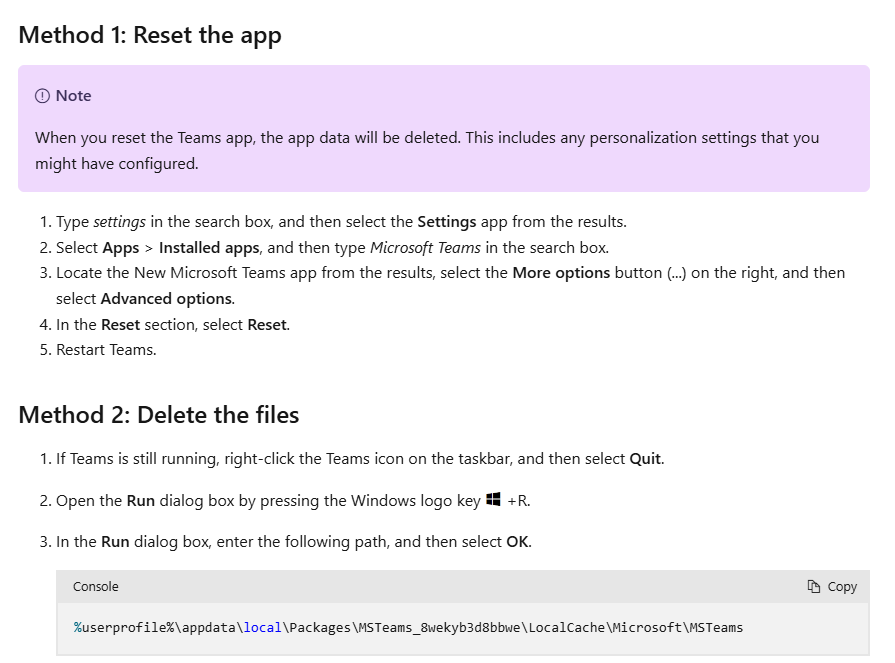Viewport: 895px width, 663px height.
Task: Click the bold 'Advanced options' text
Action: coord(166,299)
